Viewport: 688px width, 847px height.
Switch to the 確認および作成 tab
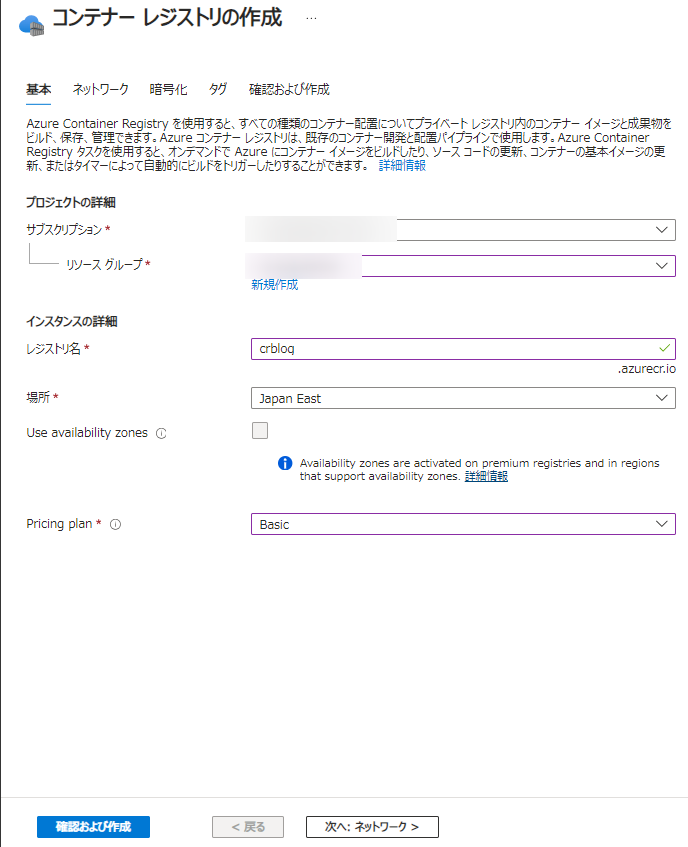click(x=289, y=90)
